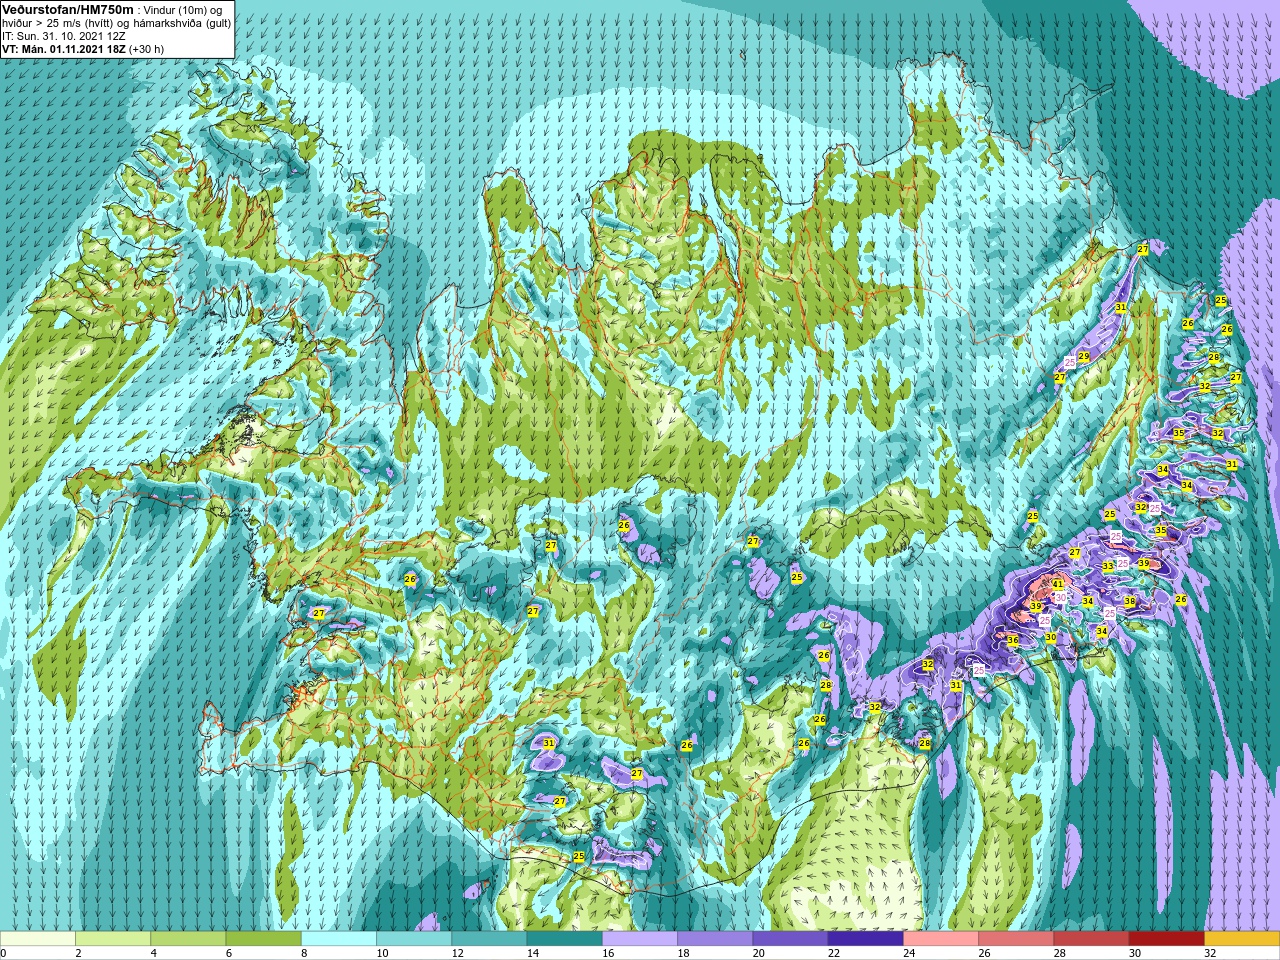This screenshot has height=960, width=1280.
Task: Click the legend tick label 4
Action: point(154,953)
